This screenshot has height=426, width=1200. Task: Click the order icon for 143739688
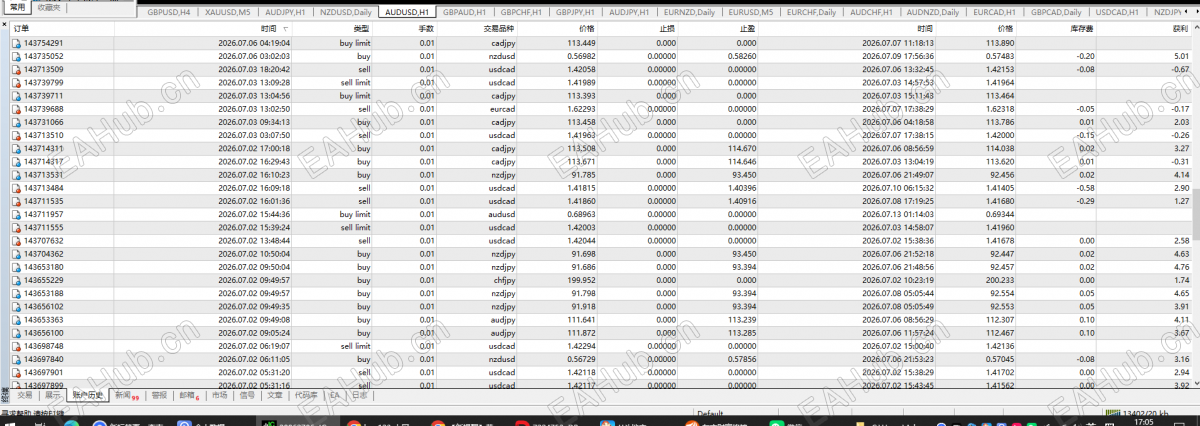pos(16,109)
